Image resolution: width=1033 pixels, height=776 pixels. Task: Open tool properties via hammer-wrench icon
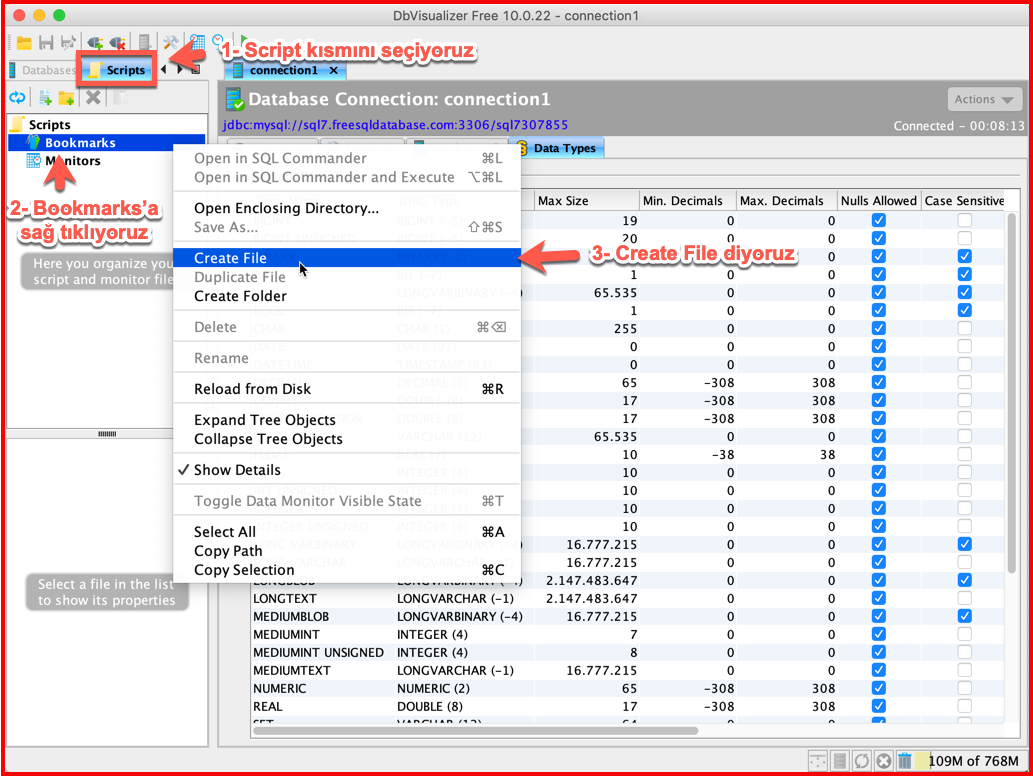[x=171, y=43]
